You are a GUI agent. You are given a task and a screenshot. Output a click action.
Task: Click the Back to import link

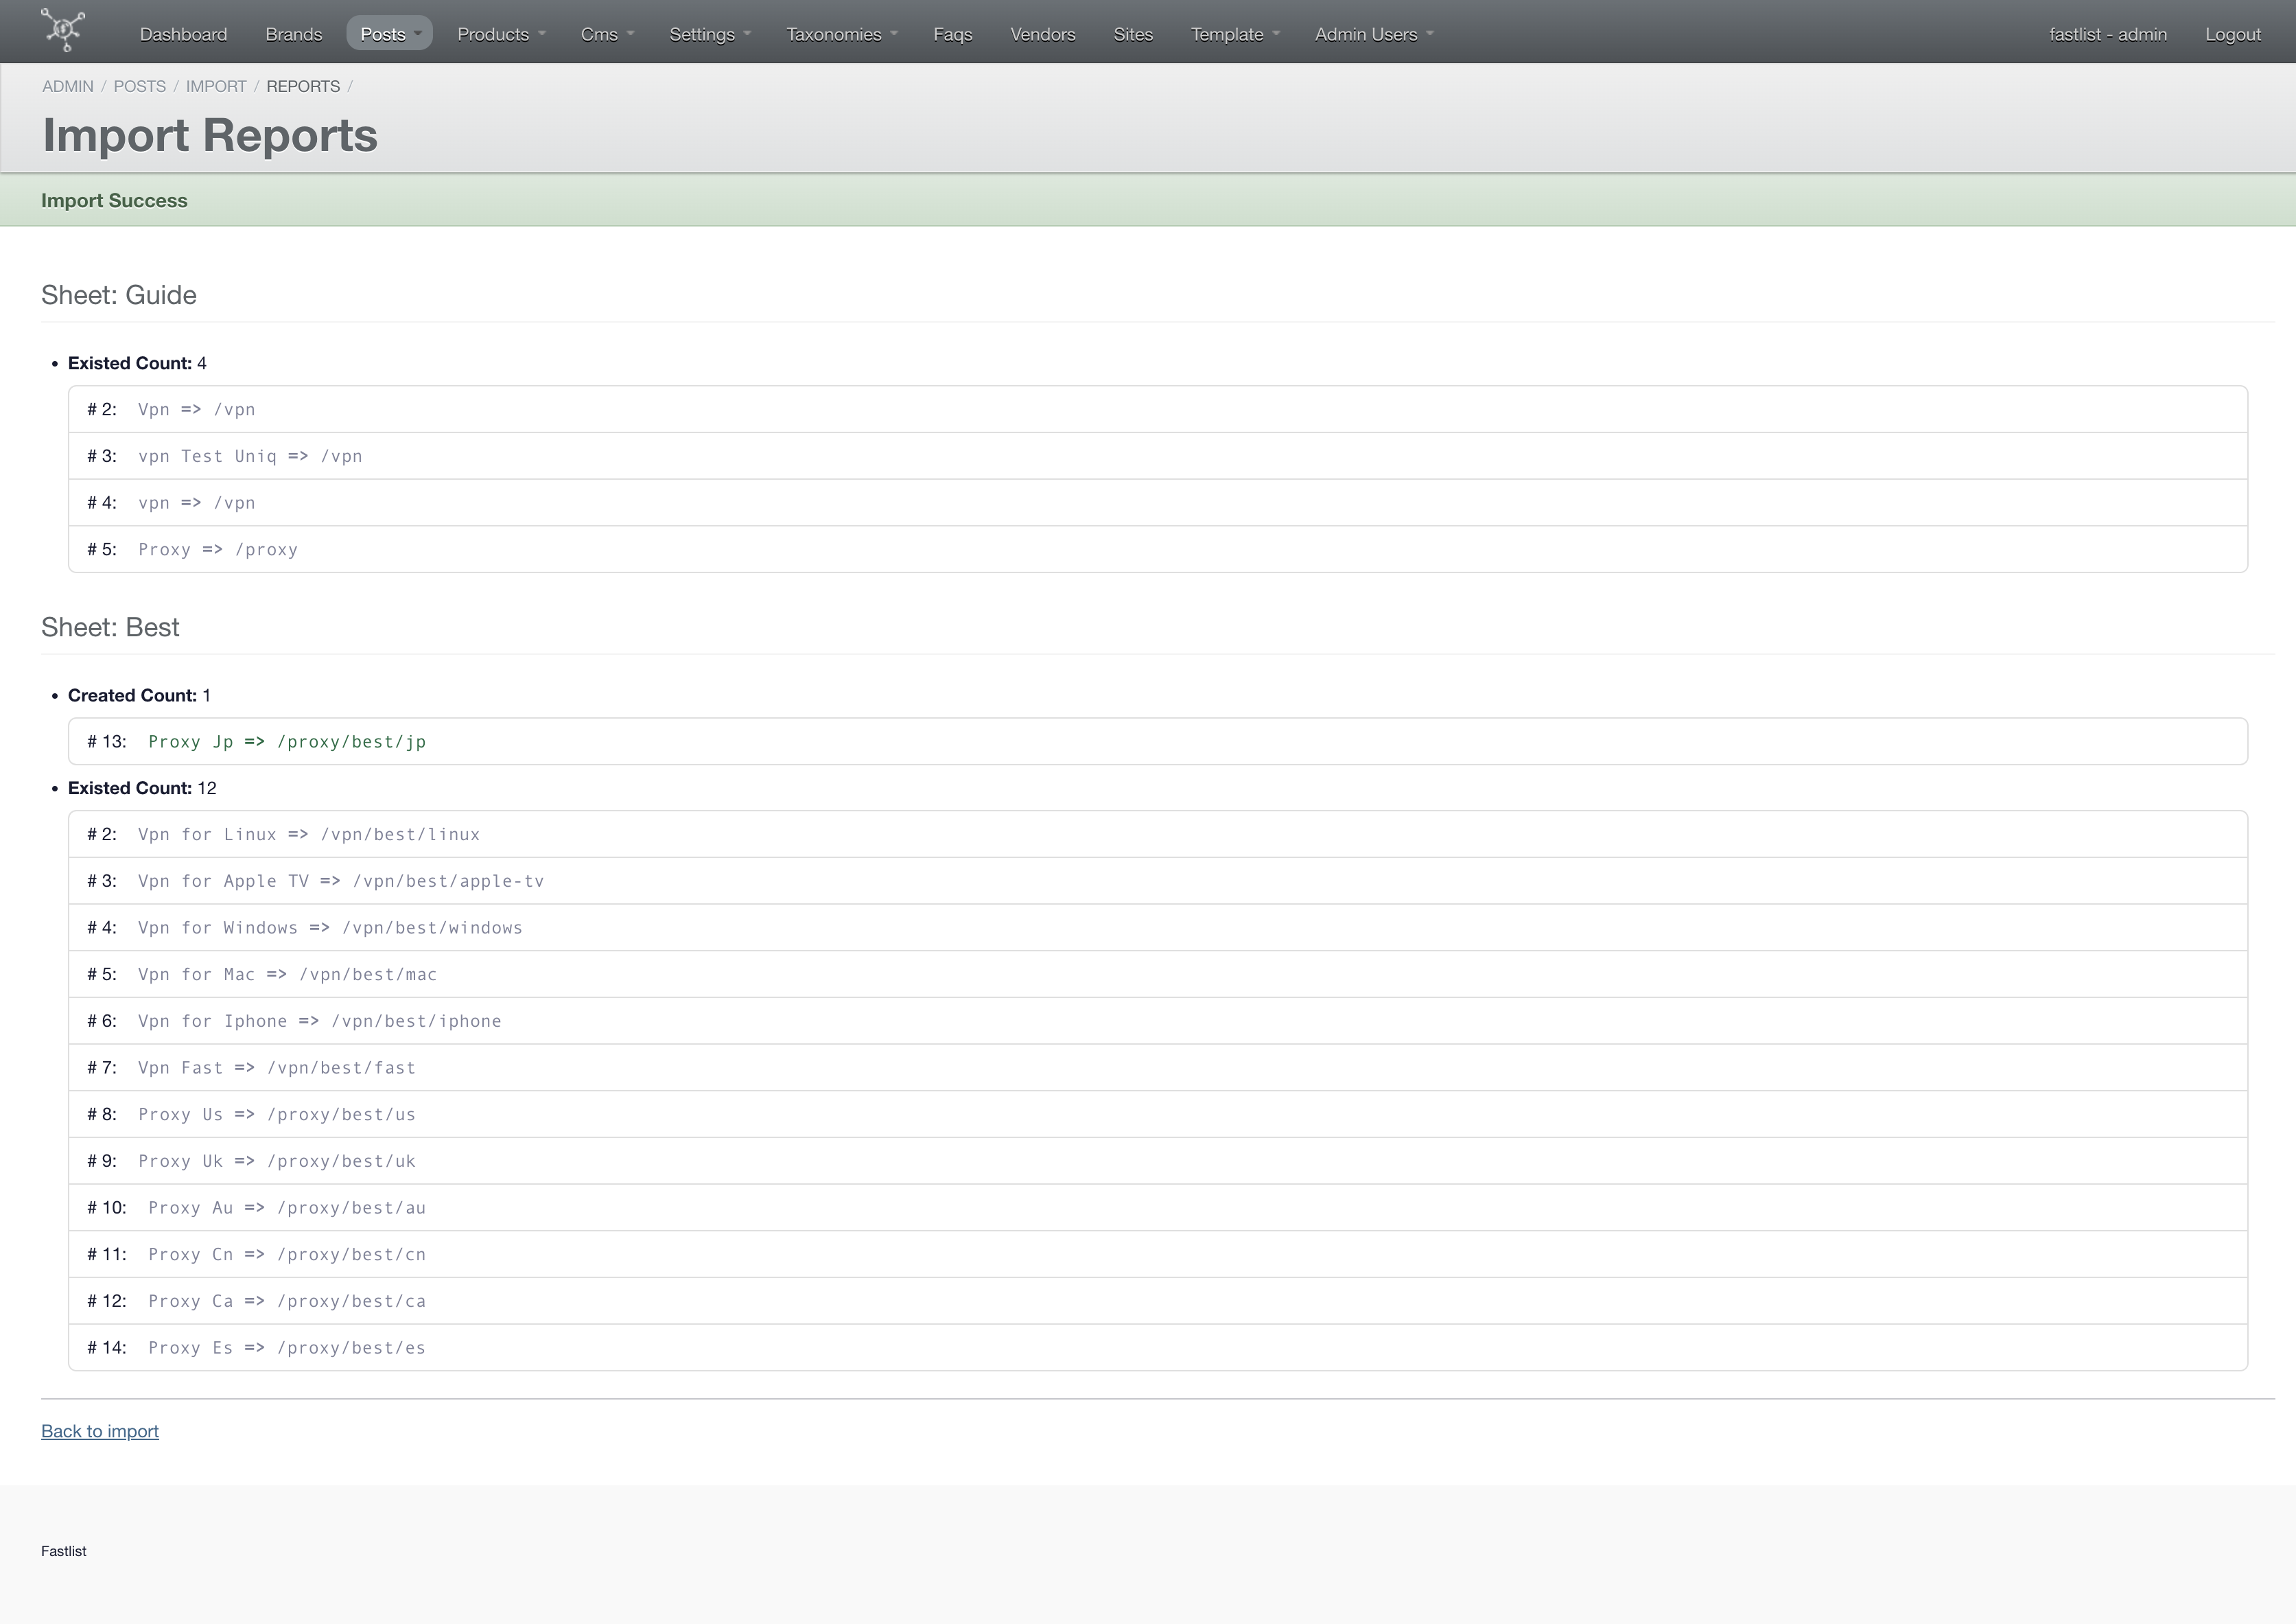(x=100, y=1429)
